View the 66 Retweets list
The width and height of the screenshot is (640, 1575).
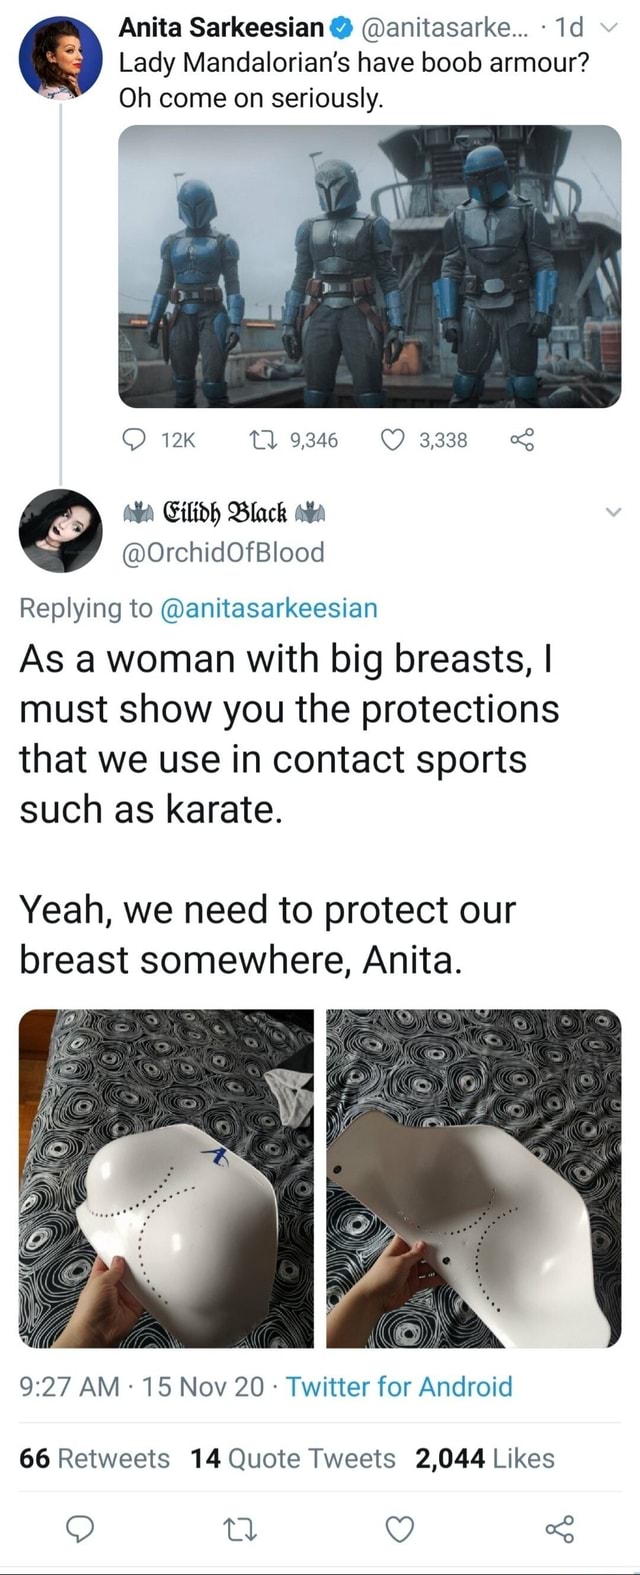tap(95, 1458)
